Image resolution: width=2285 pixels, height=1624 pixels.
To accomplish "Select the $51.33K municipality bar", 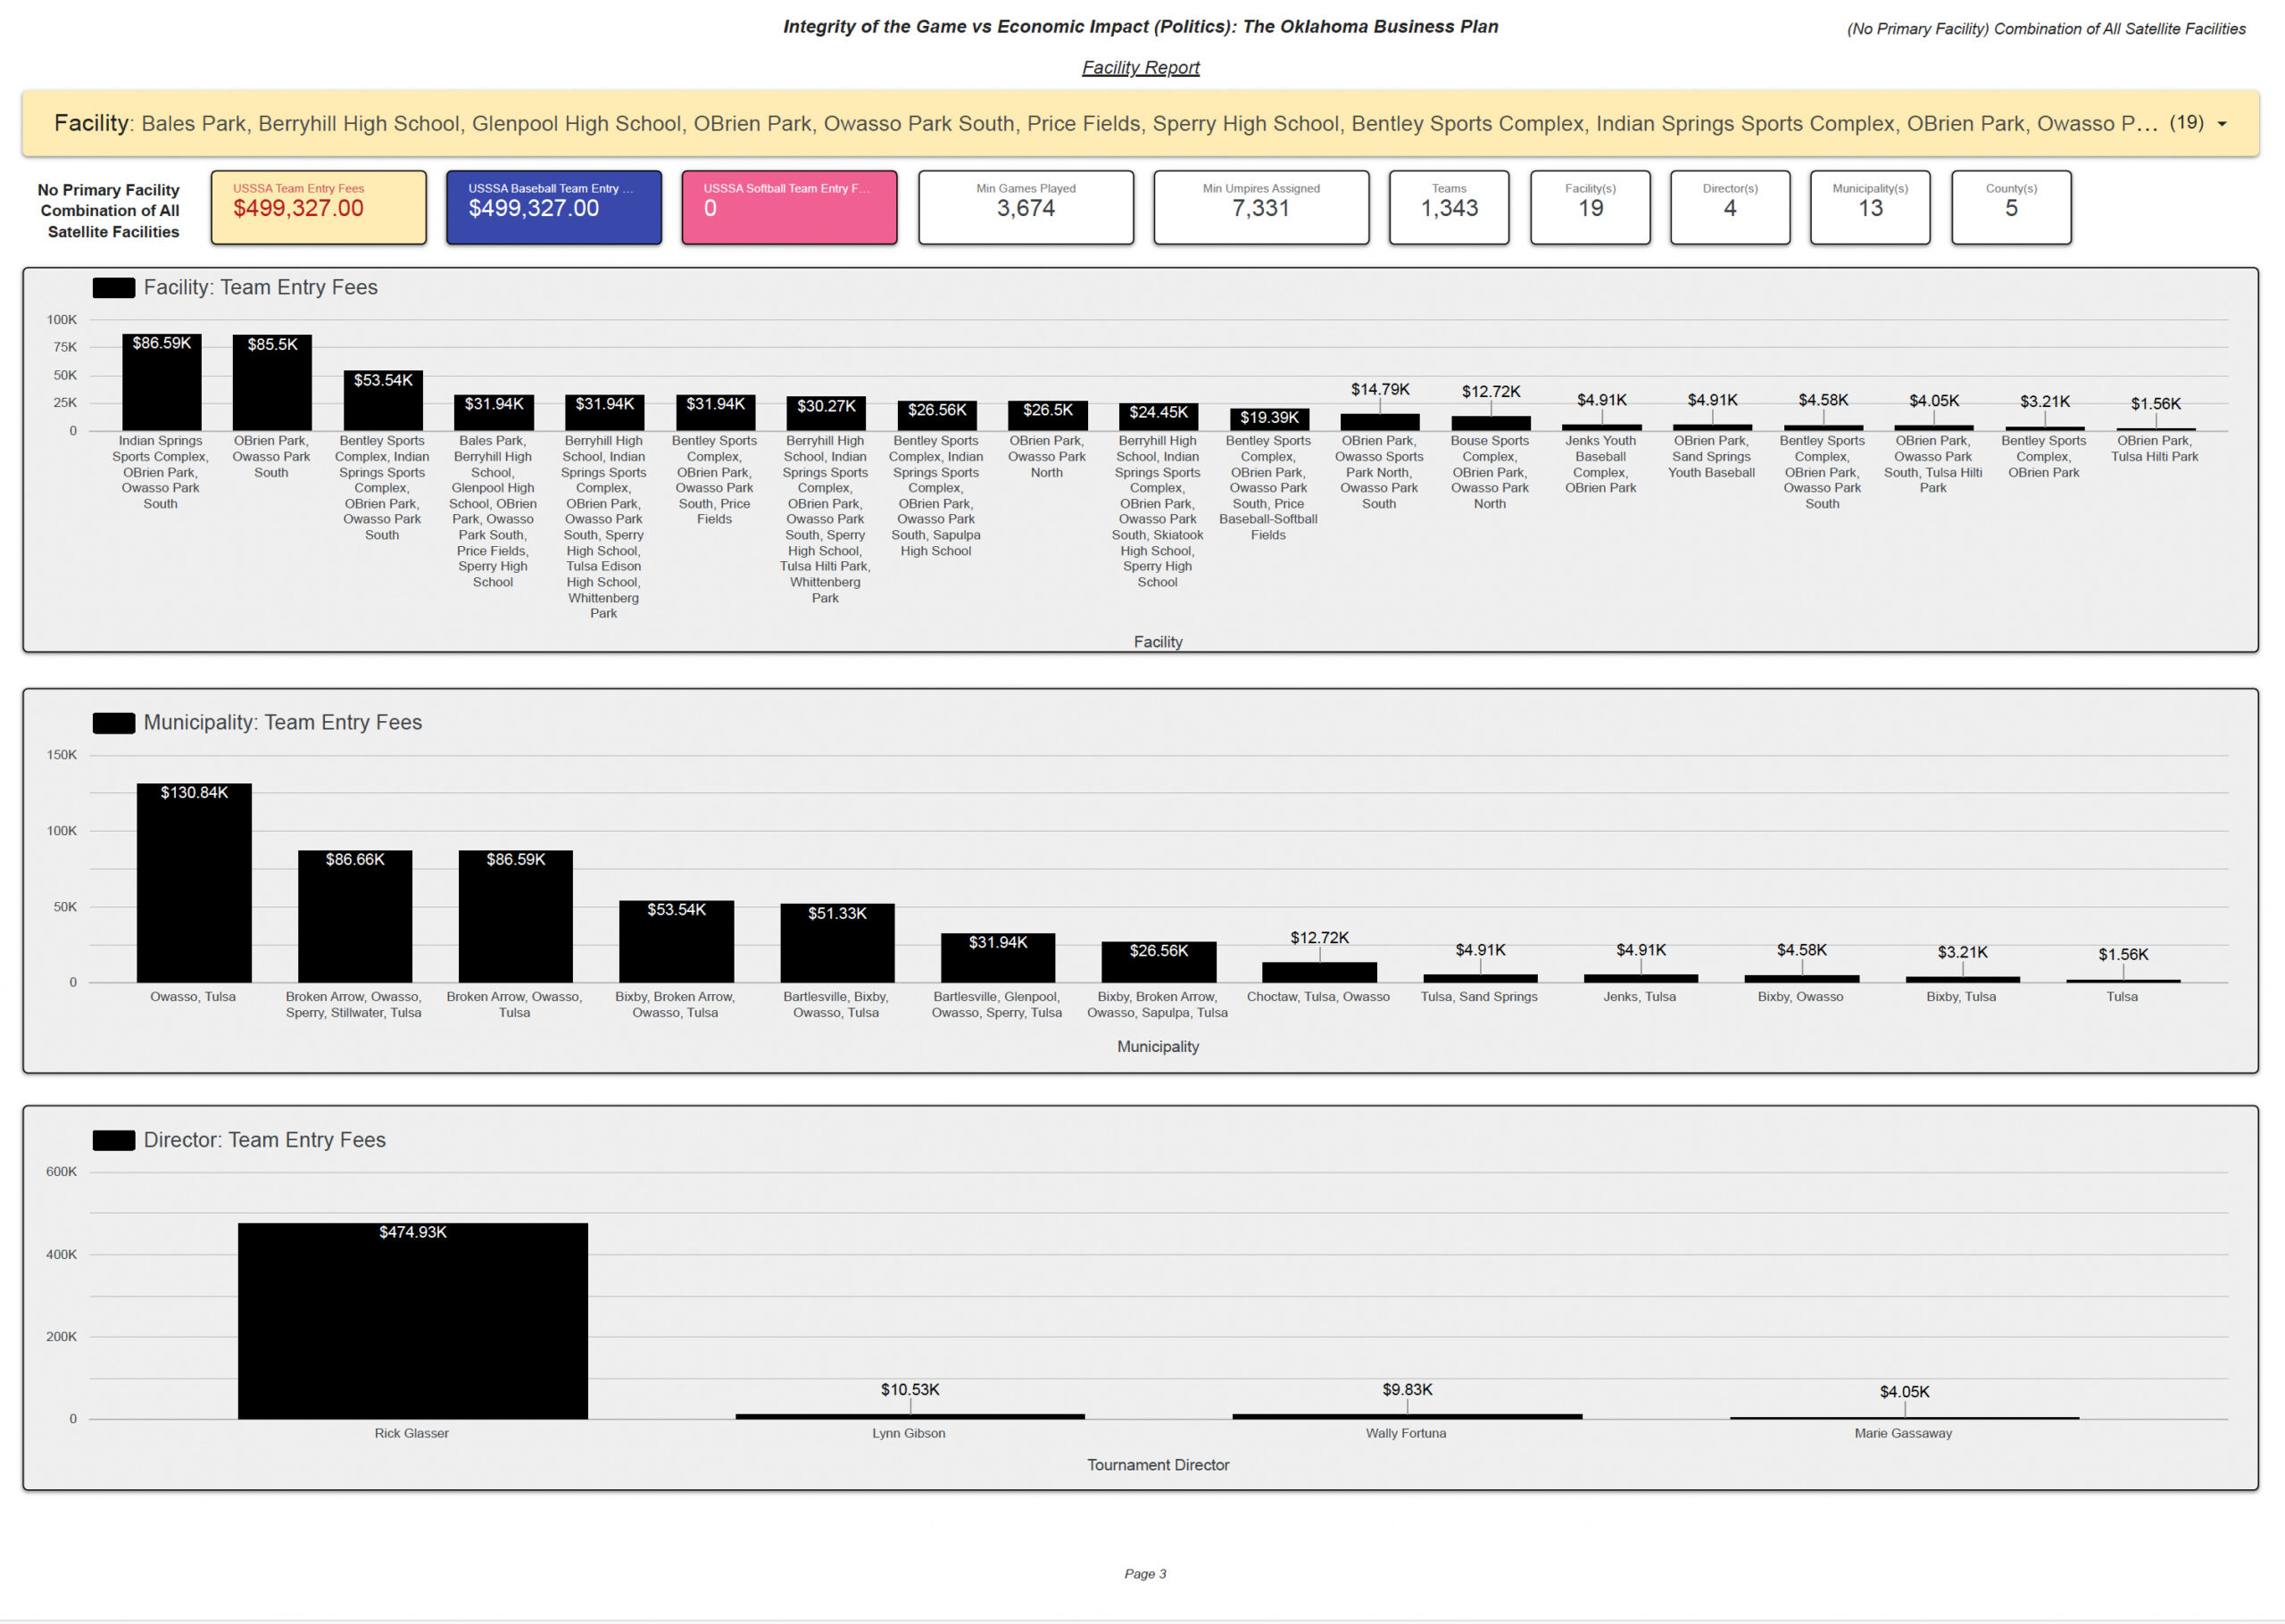I will (837, 943).
